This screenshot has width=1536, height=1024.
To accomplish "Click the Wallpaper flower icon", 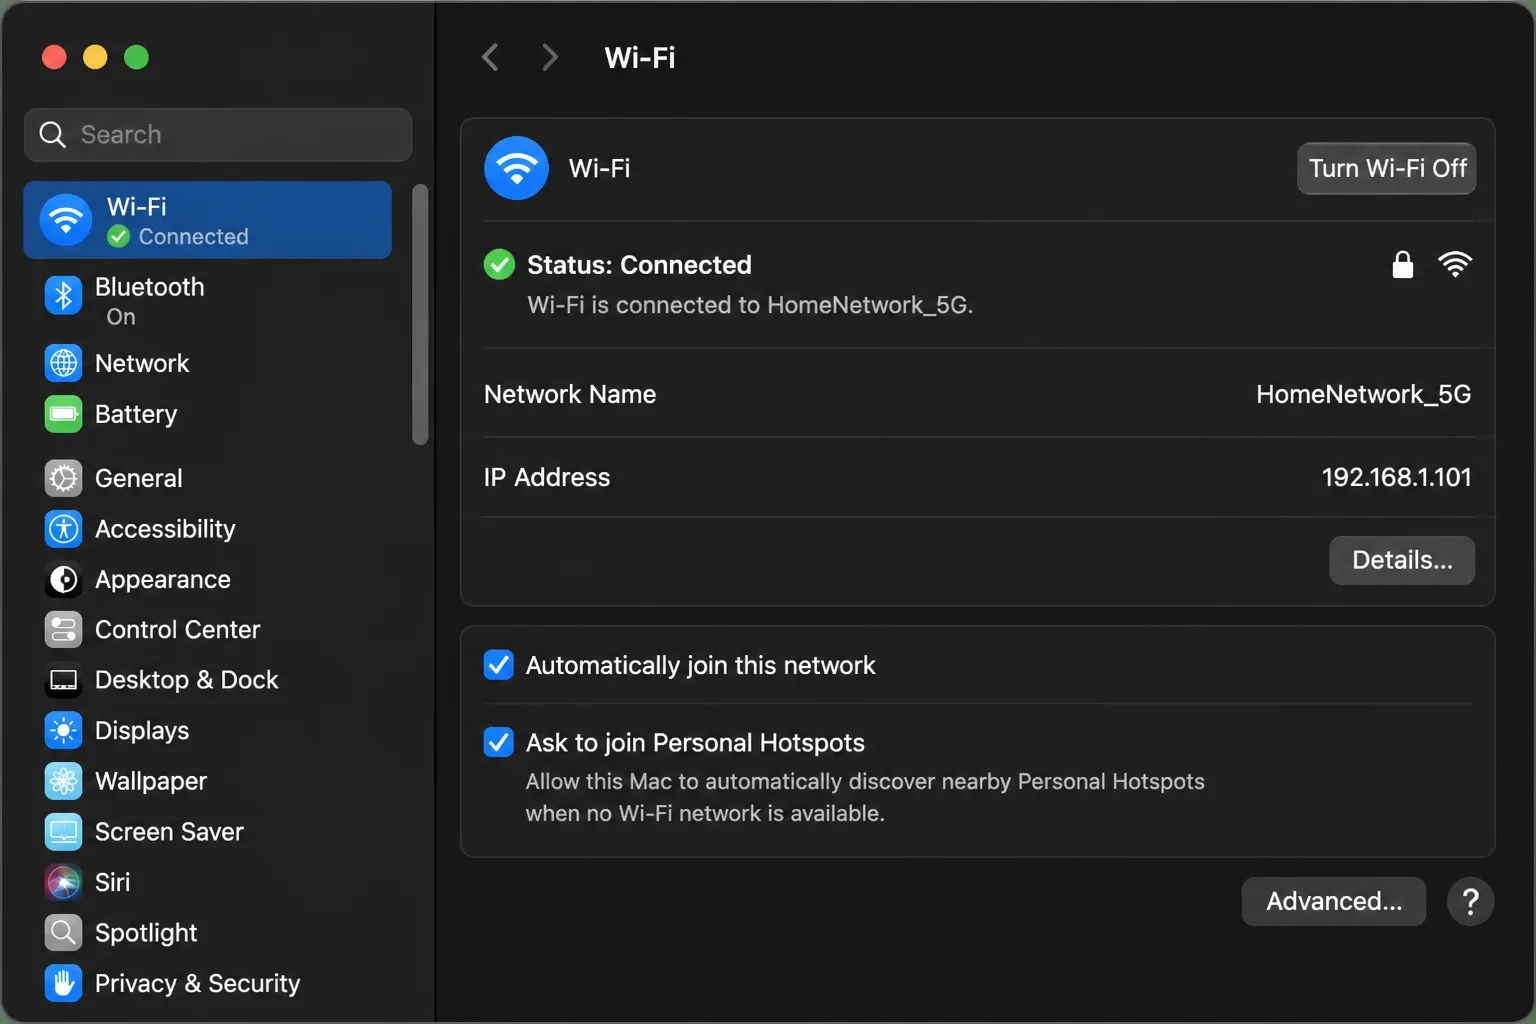I will [64, 781].
